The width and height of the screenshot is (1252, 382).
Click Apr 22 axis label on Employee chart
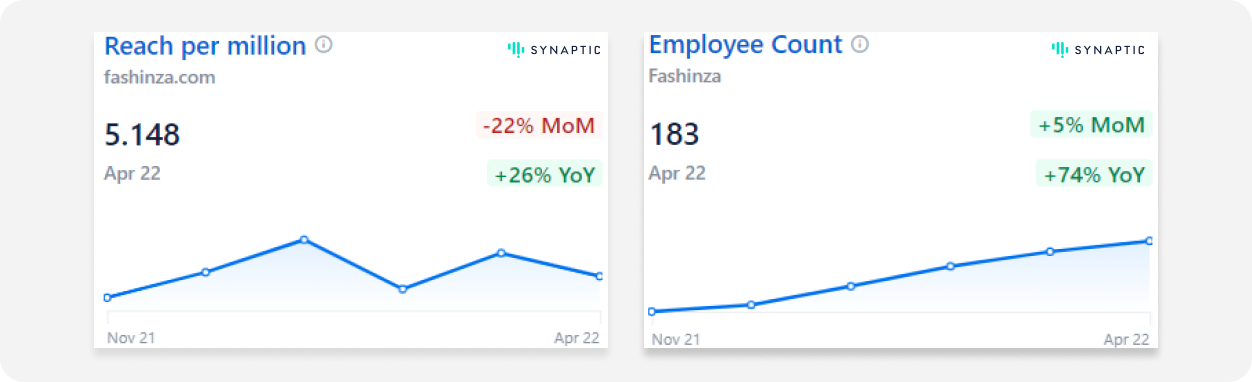[1126, 340]
